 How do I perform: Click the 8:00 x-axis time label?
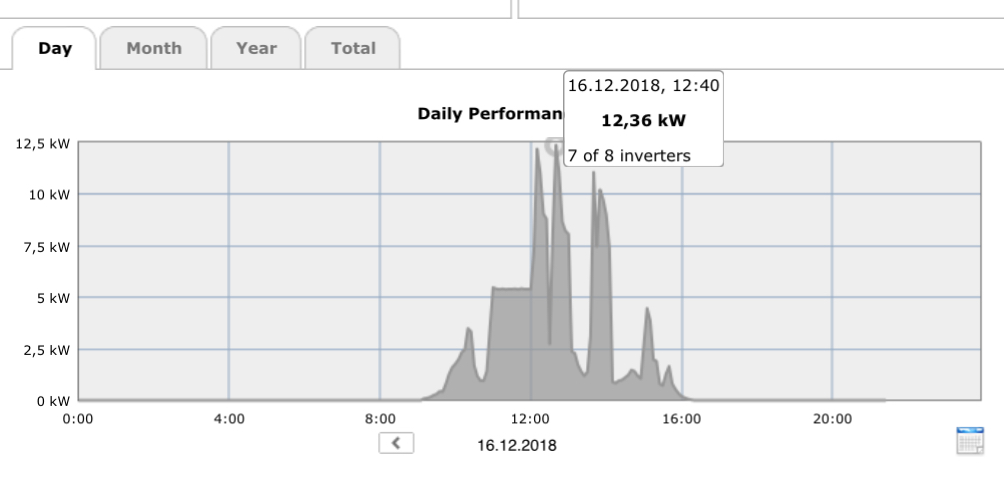point(380,418)
